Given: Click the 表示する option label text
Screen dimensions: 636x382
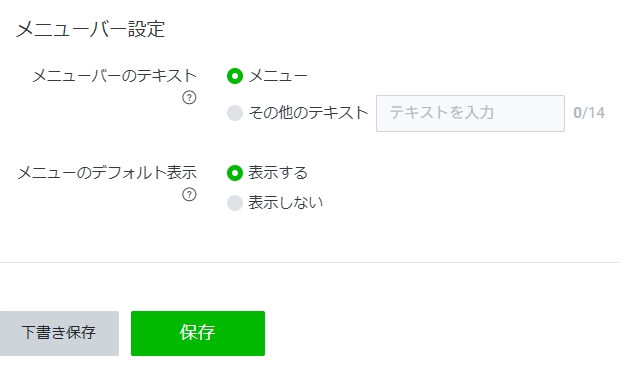Looking at the screenshot, I should 278,173.
